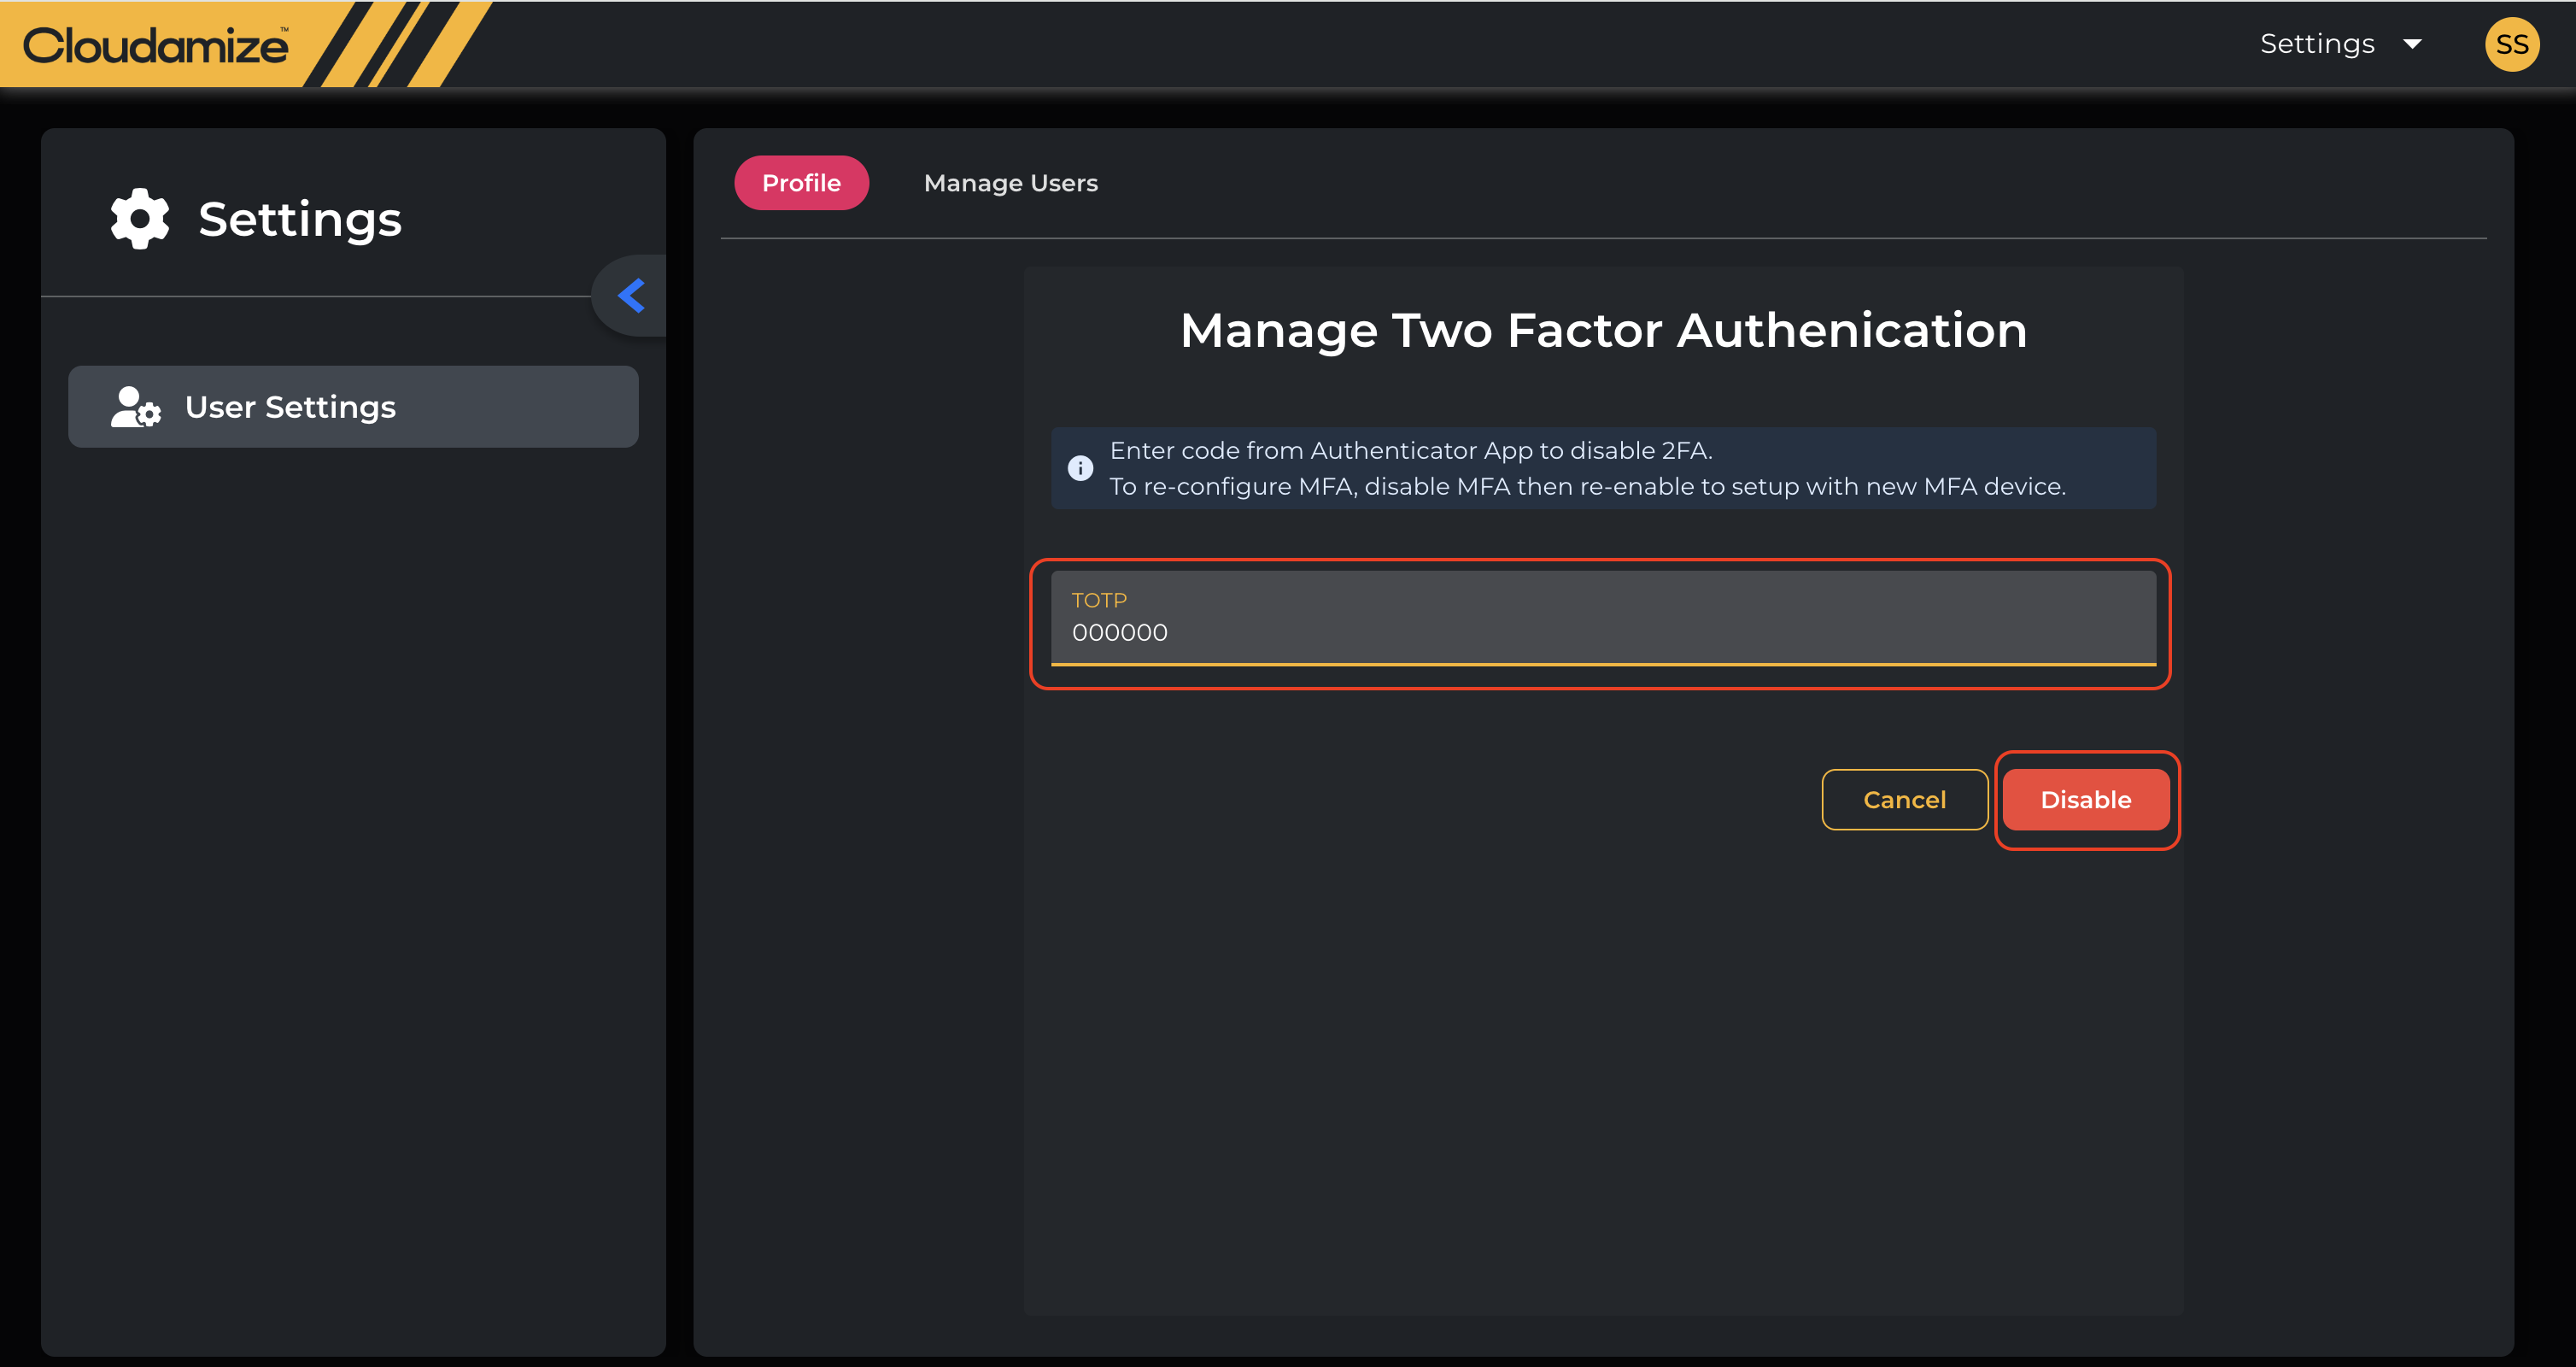
Task: Click the 'Enter code from Authenticator App' message
Action: (1410, 451)
